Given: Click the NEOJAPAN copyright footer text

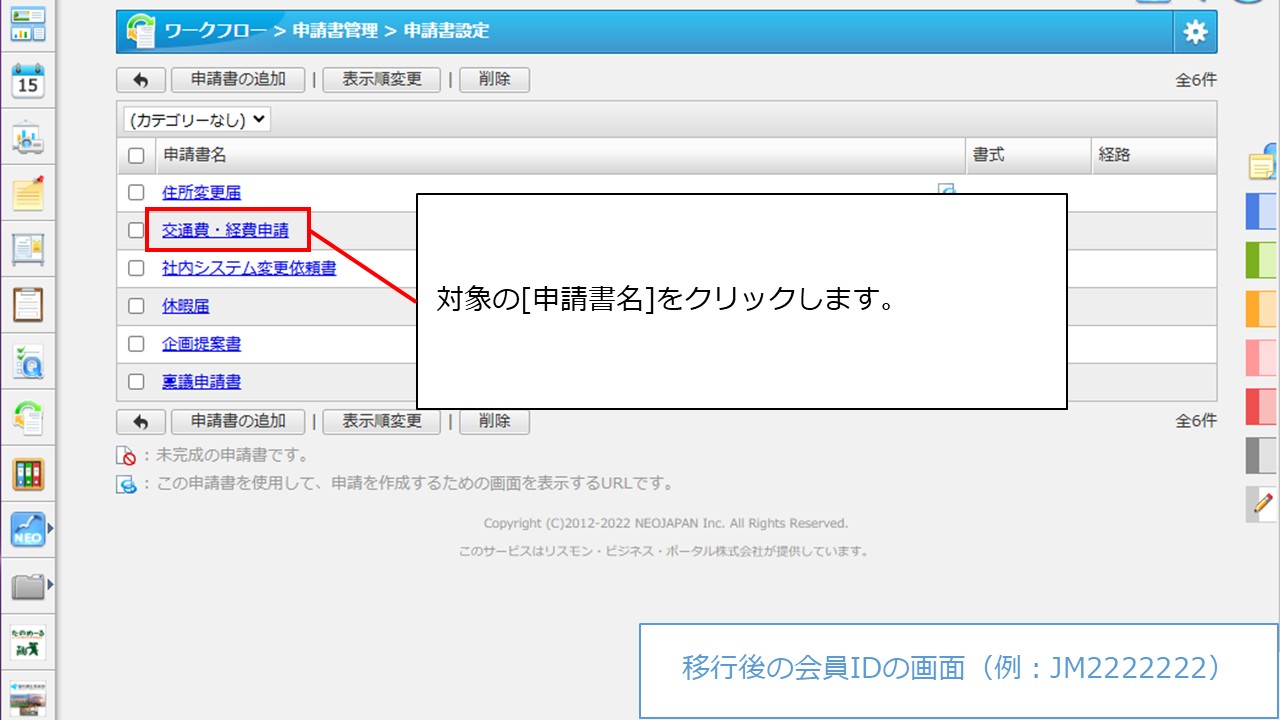Looking at the screenshot, I should click(x=666, y=523).
